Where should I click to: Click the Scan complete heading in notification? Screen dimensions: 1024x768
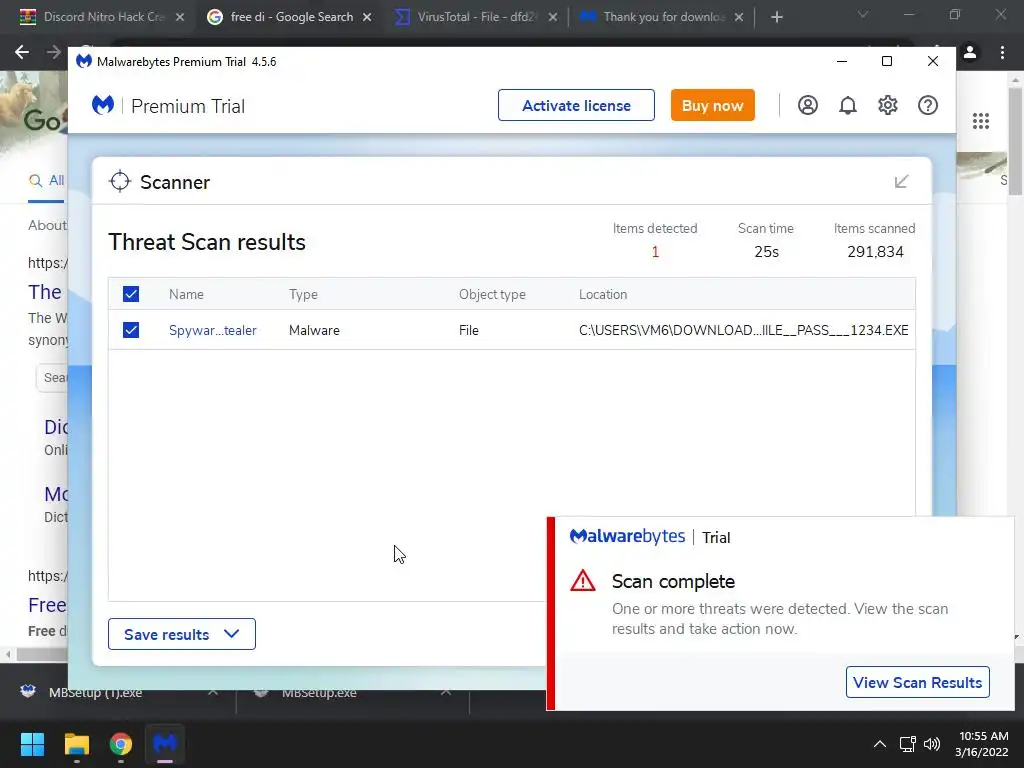[x=673, y=581]
